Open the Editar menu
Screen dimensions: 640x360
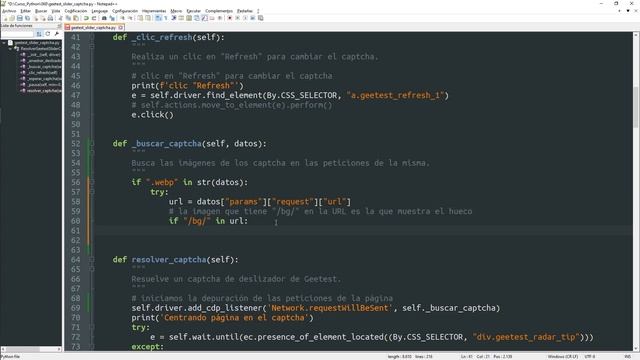(26, 11)
